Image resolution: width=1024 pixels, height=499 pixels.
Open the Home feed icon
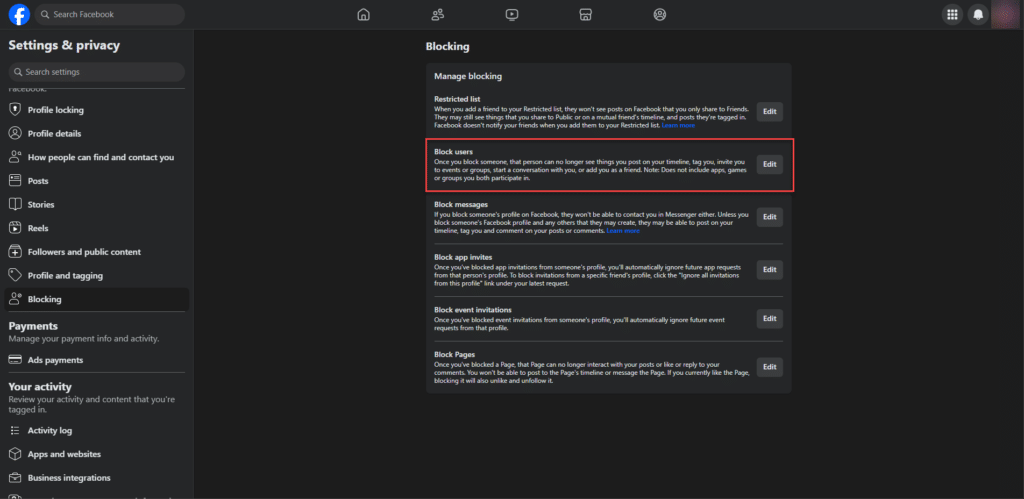[x=363, y=14]
